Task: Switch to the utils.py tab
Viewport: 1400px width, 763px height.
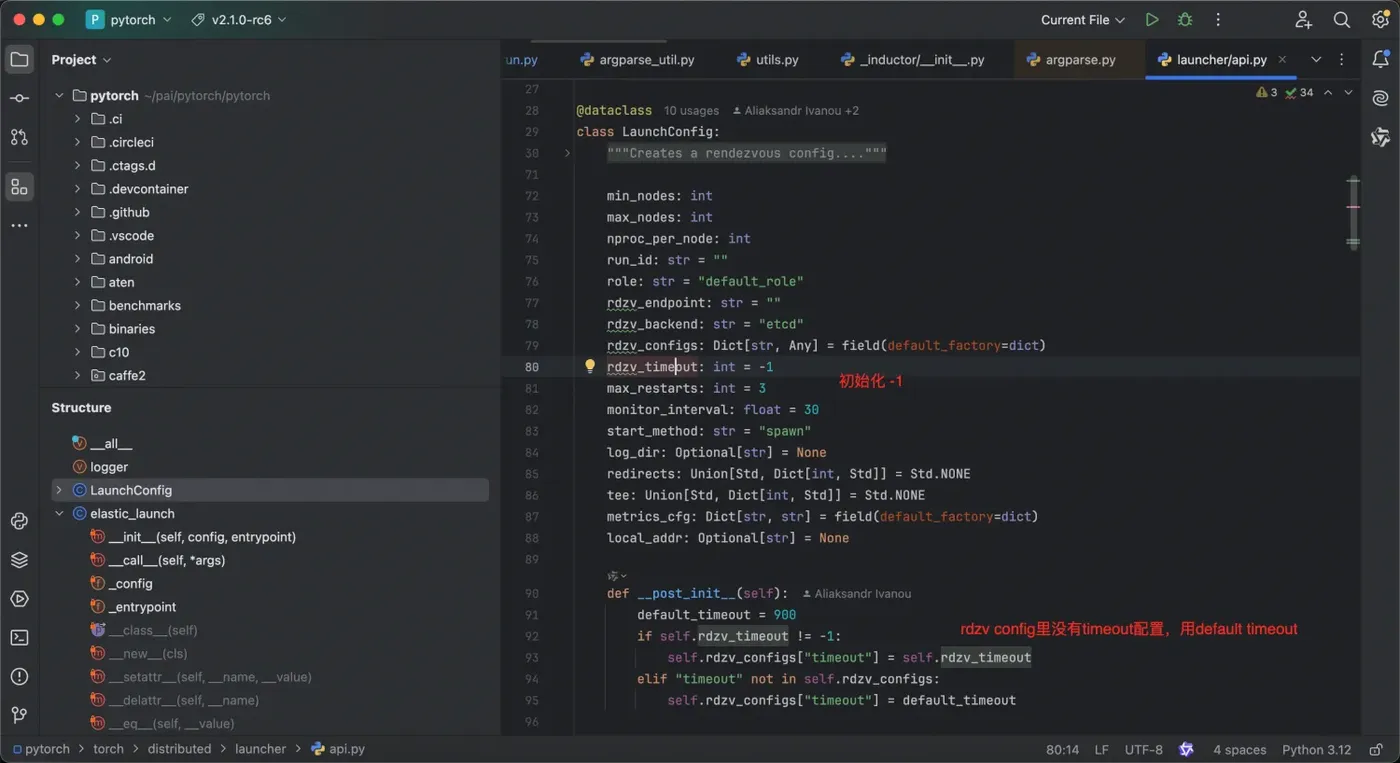Action: (x=767, y=60)
